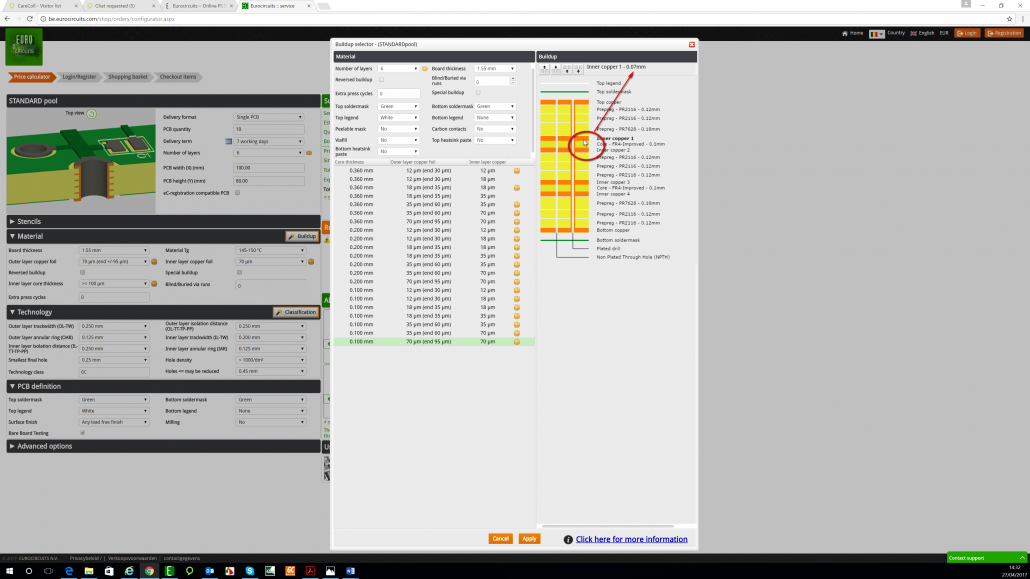Open Skype from the taskbar
The image size is (1030, 579).
point(250,571)
